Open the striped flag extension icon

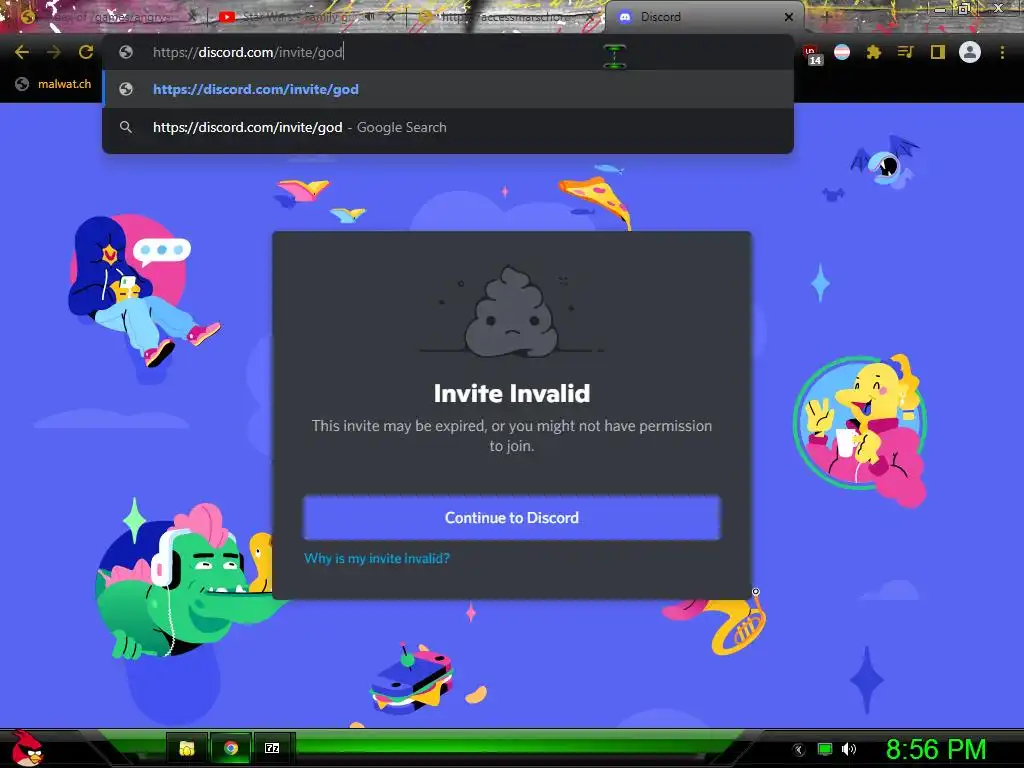(842, 52)
